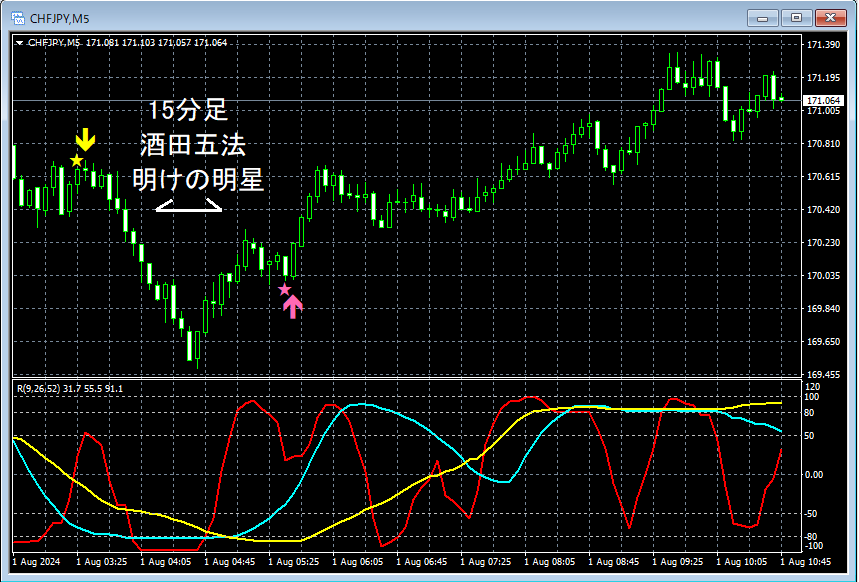Screen dimensions: 859x582
Task: Click the 1 Aug 04:05 time label
Action: coord(165,562)
